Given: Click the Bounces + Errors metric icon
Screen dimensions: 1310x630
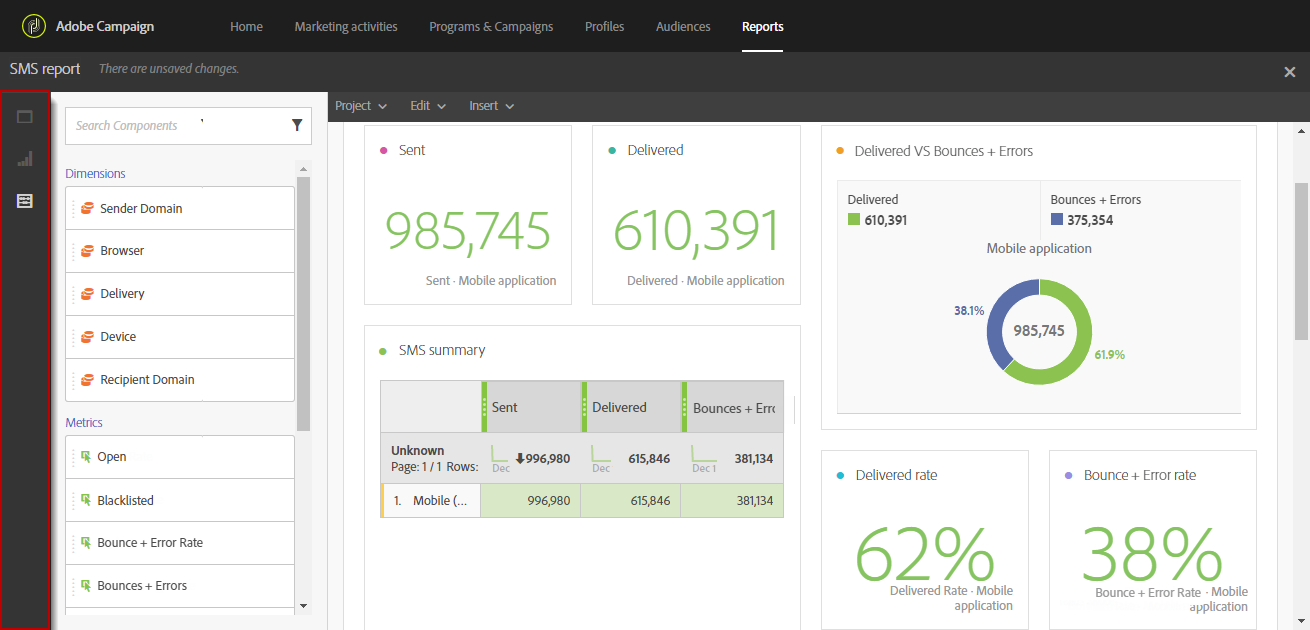Looking at the screenshot, I should pos(86,585).
